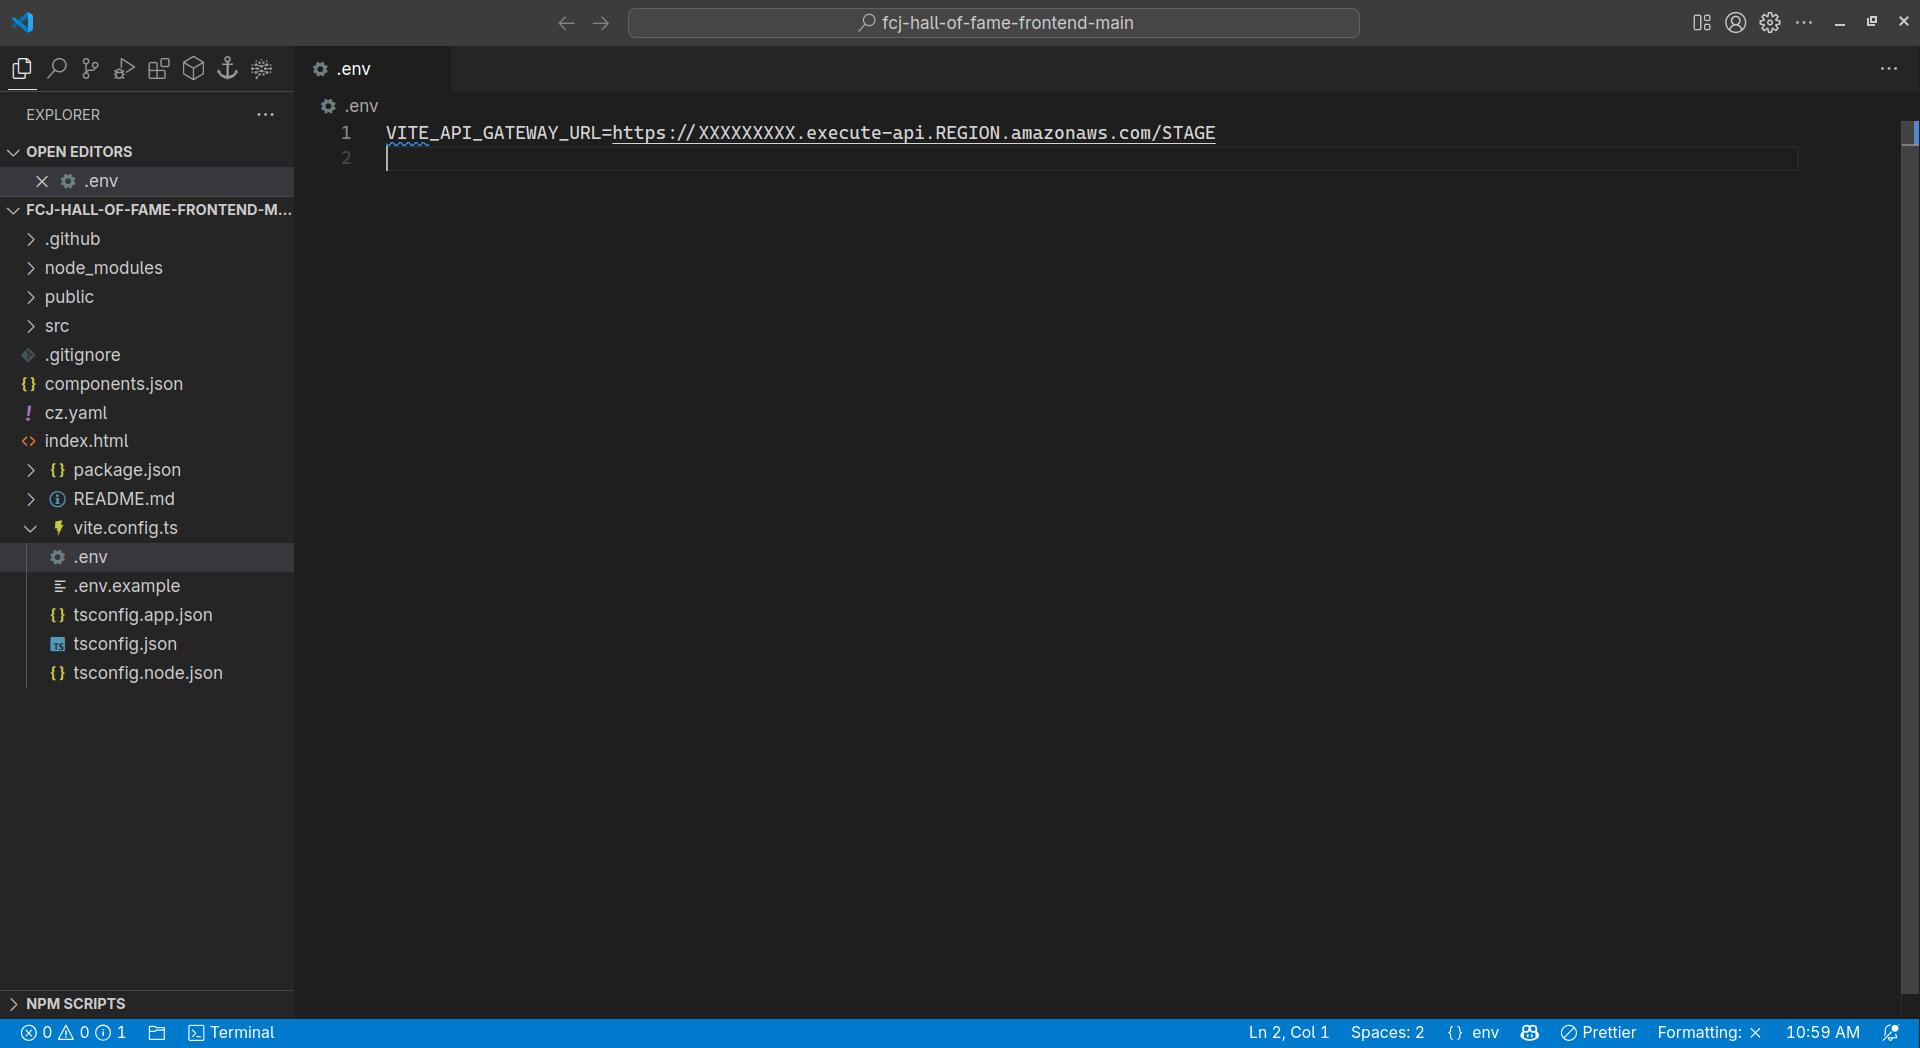Open the cube-shaped sidebar view icon
The image size is (1920, 1048).
tap(193, 69)
